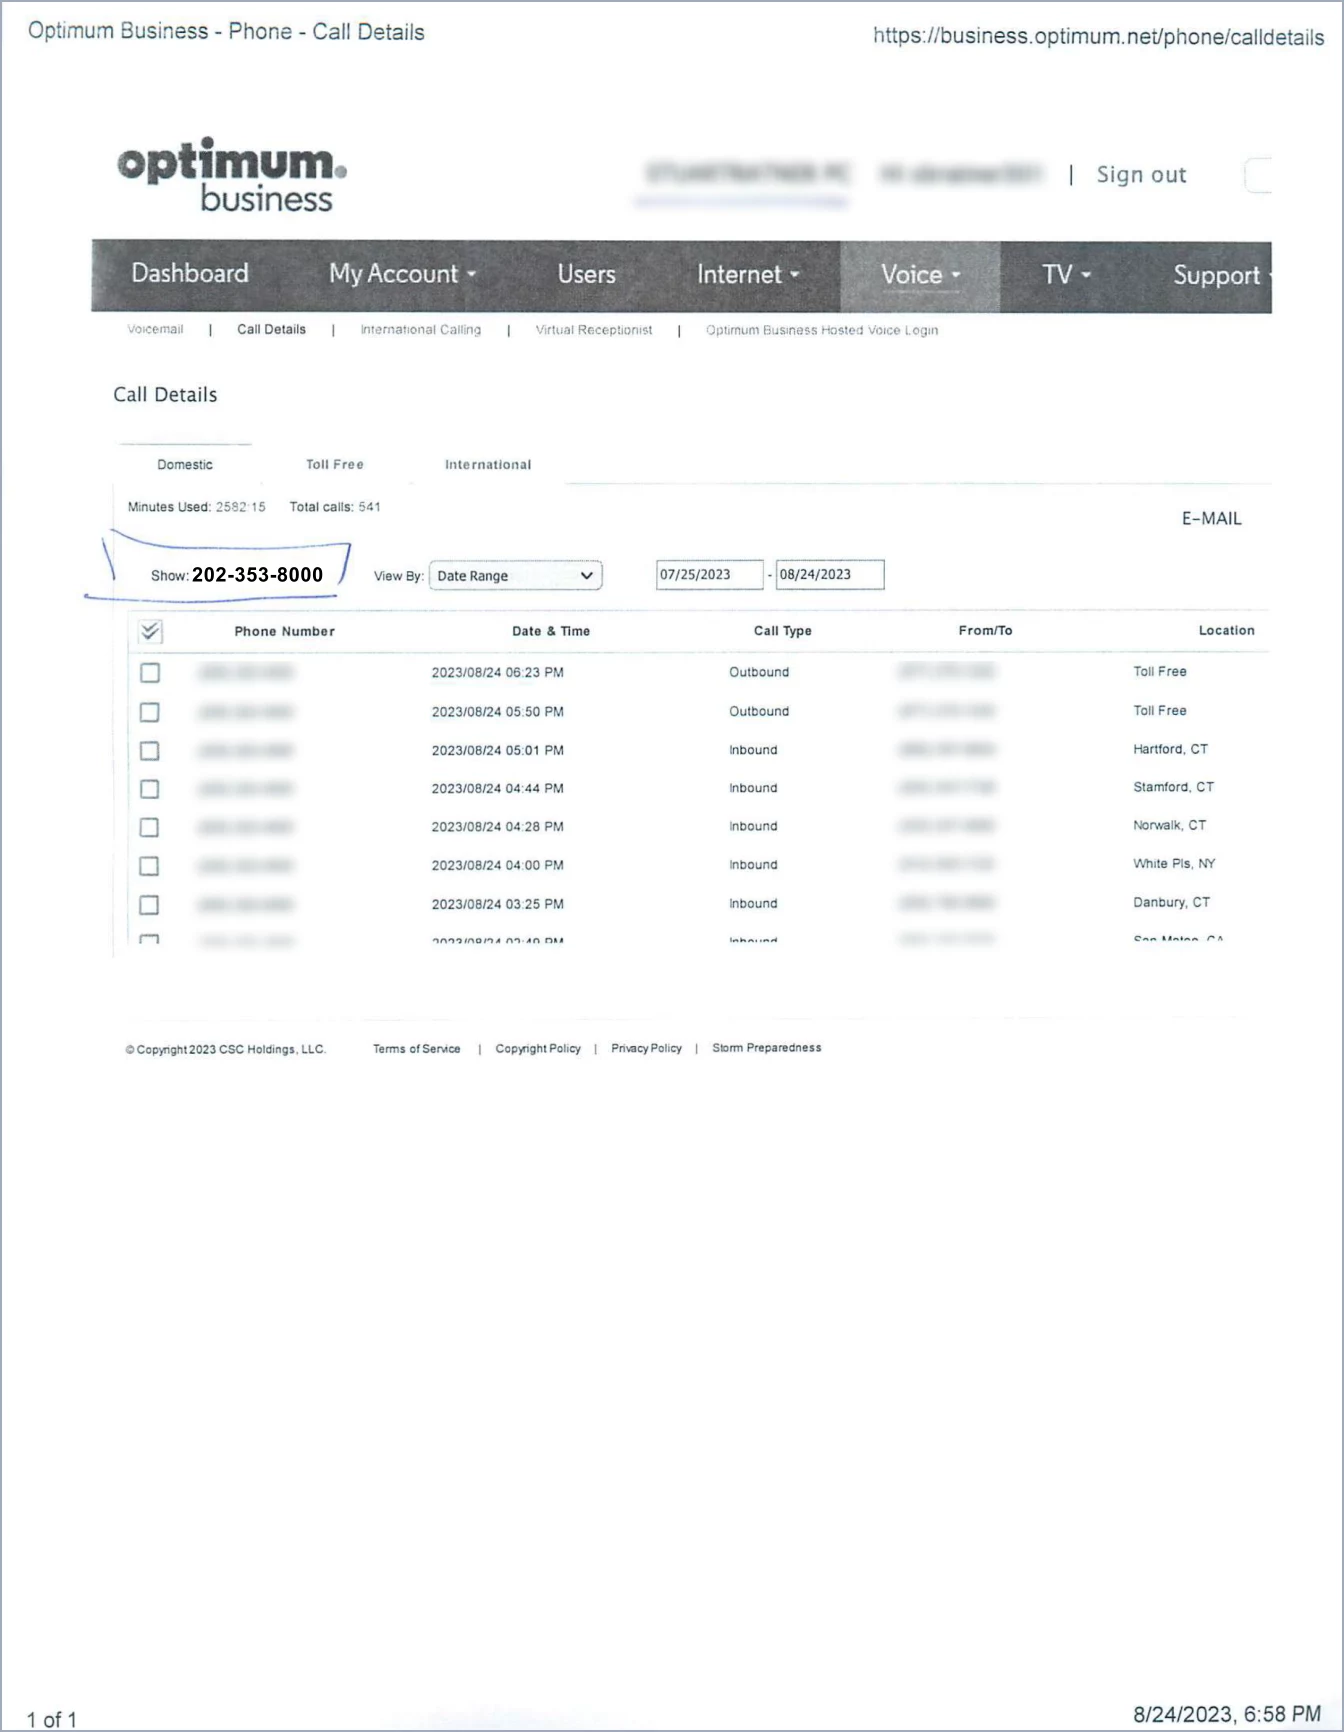
Task: Open International Calling link
Action: (x=420, y=329)
